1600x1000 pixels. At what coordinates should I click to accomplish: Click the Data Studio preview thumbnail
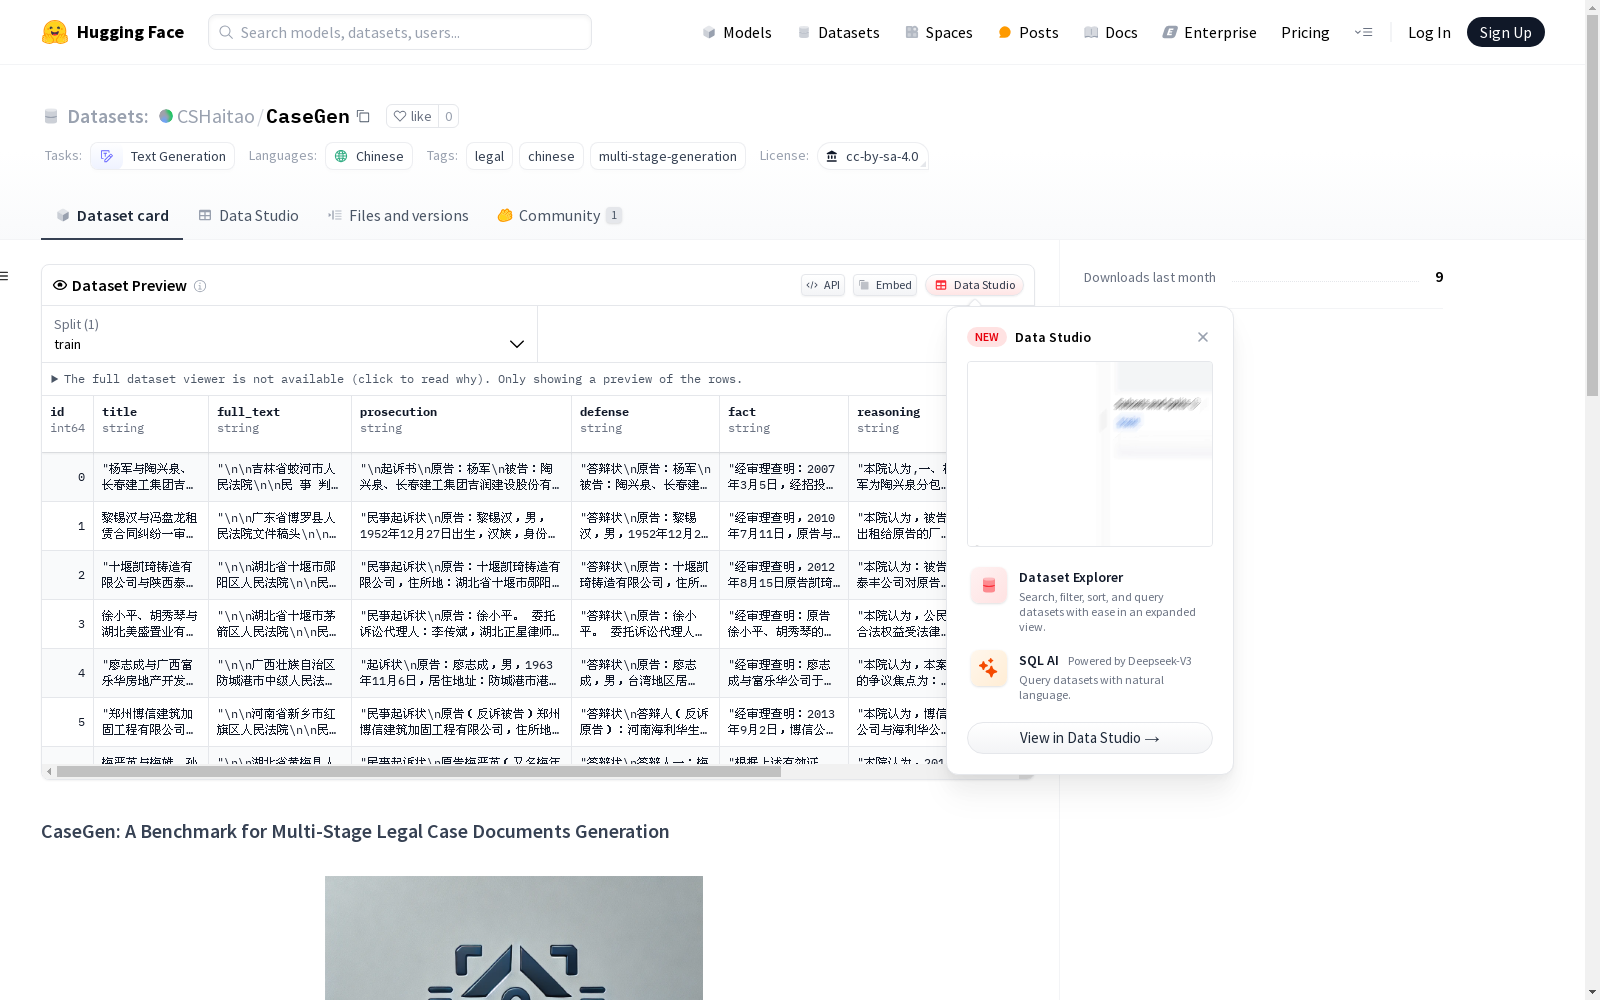click(1090, 454)
